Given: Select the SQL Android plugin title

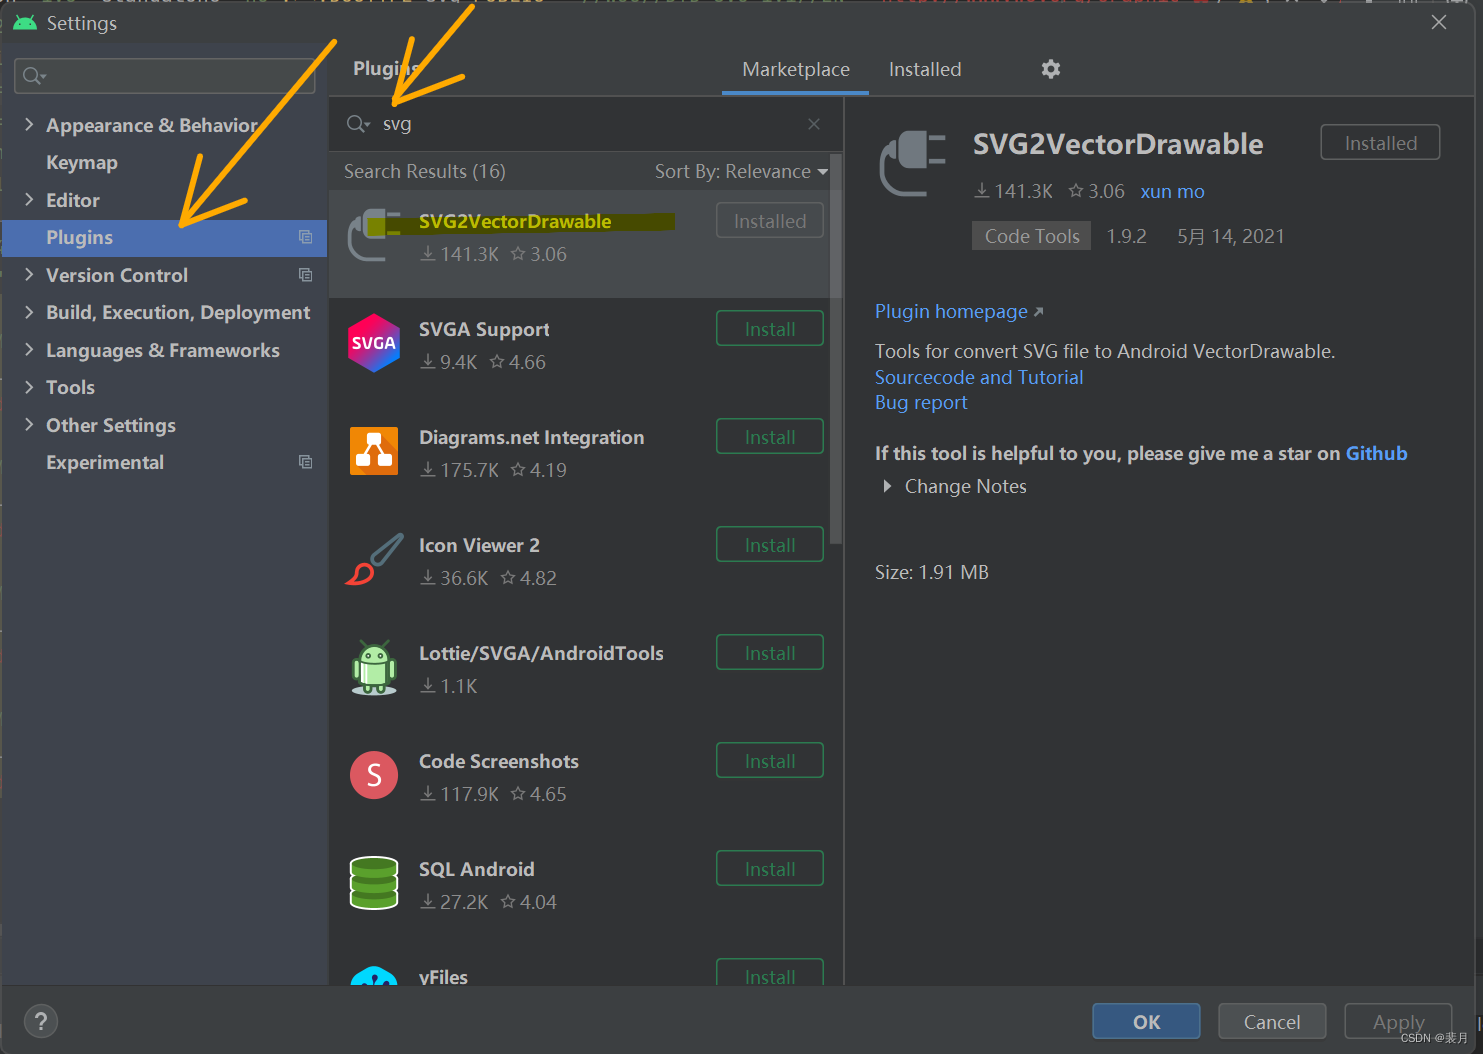Looking at the screenshot, I should [476, 869].
